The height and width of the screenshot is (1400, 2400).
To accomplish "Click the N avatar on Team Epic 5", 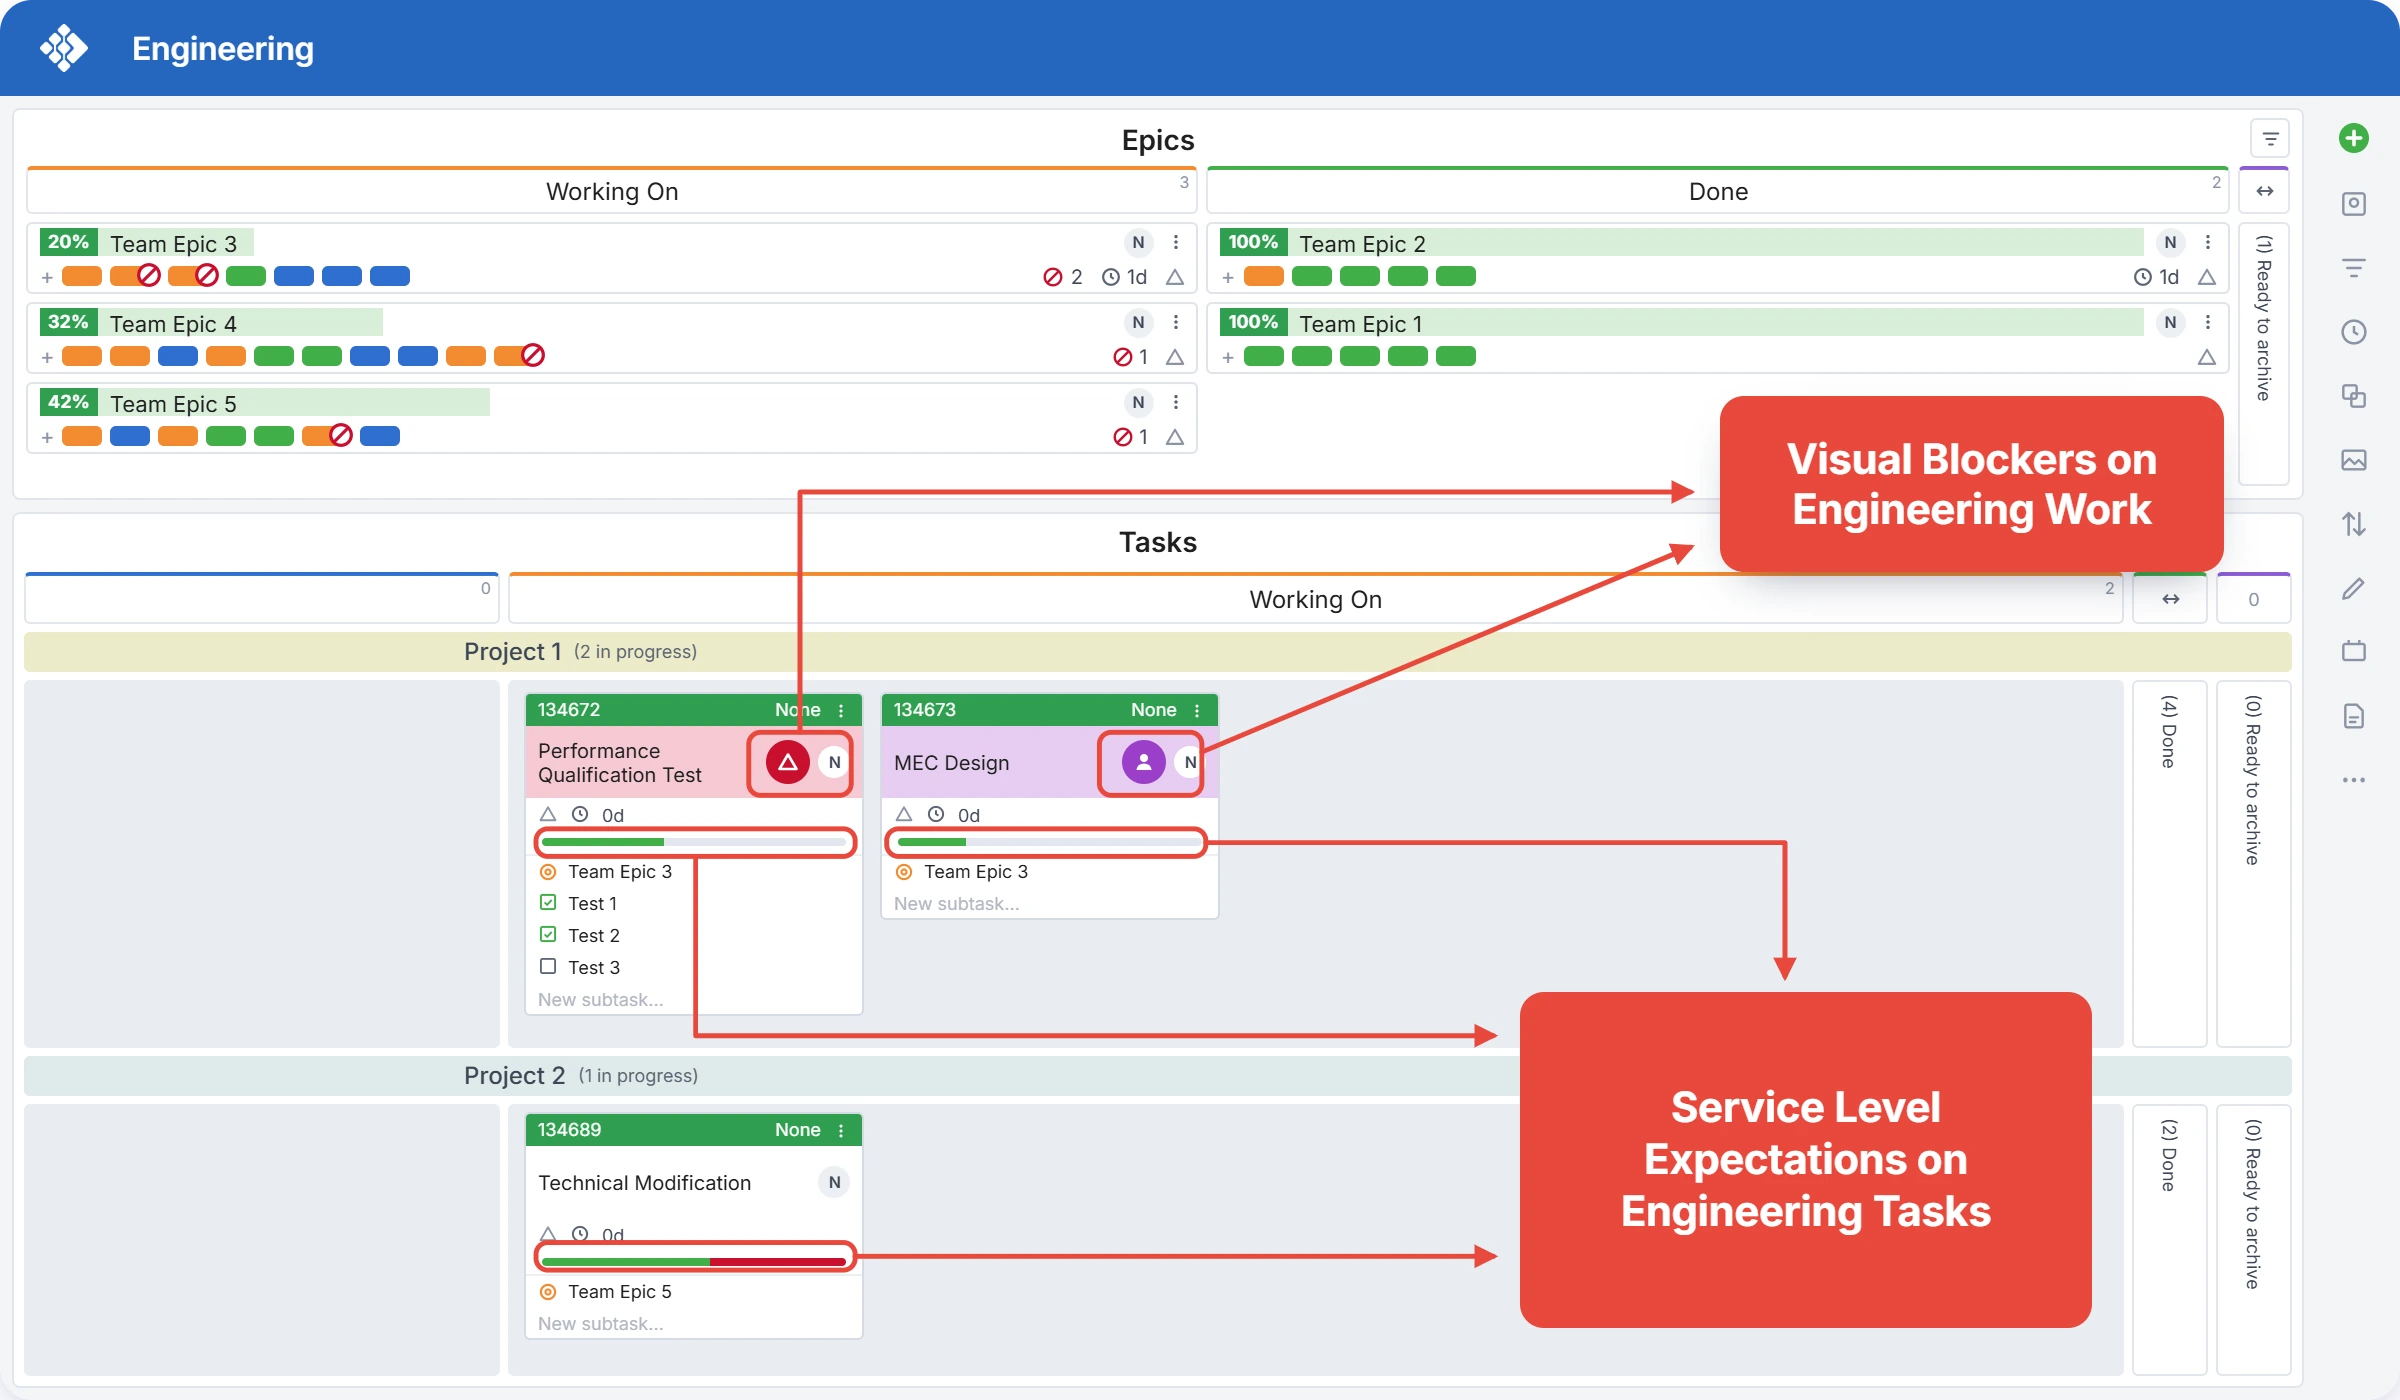I will [x=1138, y=402].
